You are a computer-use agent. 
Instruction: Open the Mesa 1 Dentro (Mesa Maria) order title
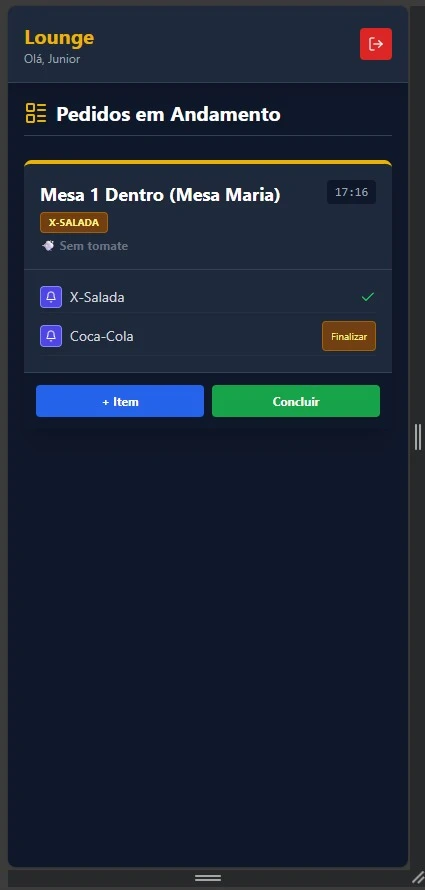(161, 195)
